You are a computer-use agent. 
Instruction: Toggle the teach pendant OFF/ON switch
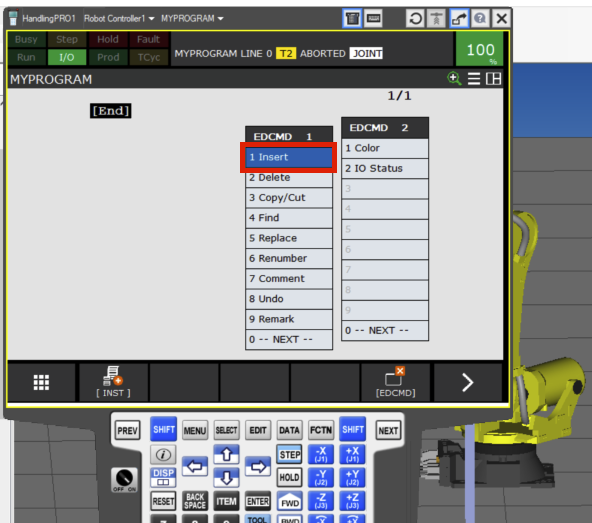(124, 480)
